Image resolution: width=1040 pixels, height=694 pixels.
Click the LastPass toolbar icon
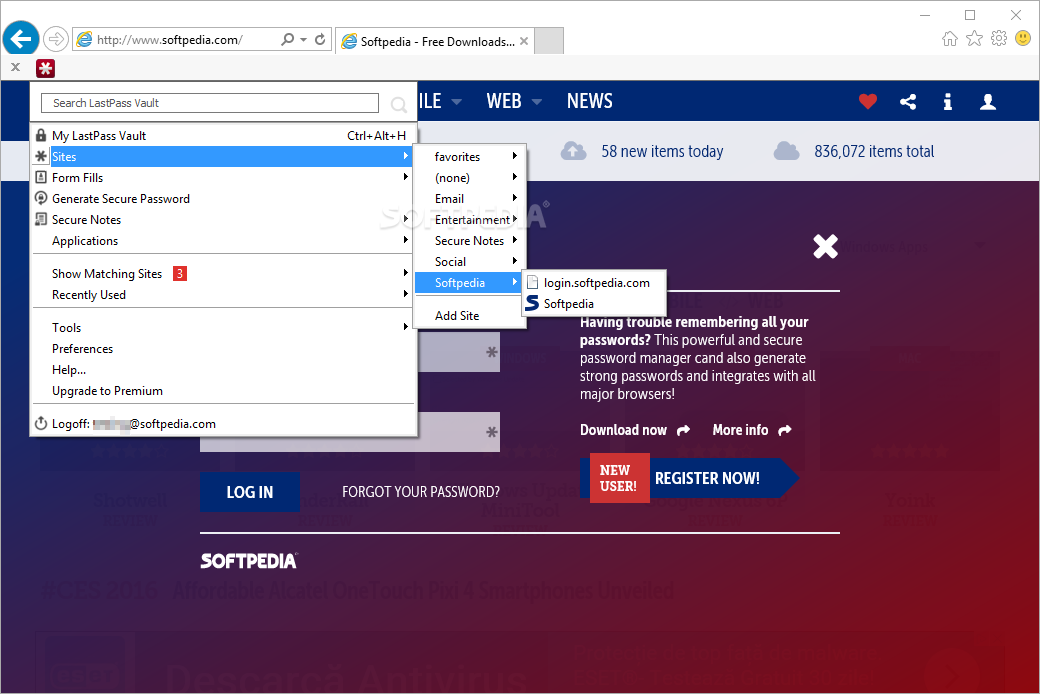coord(45,68)
